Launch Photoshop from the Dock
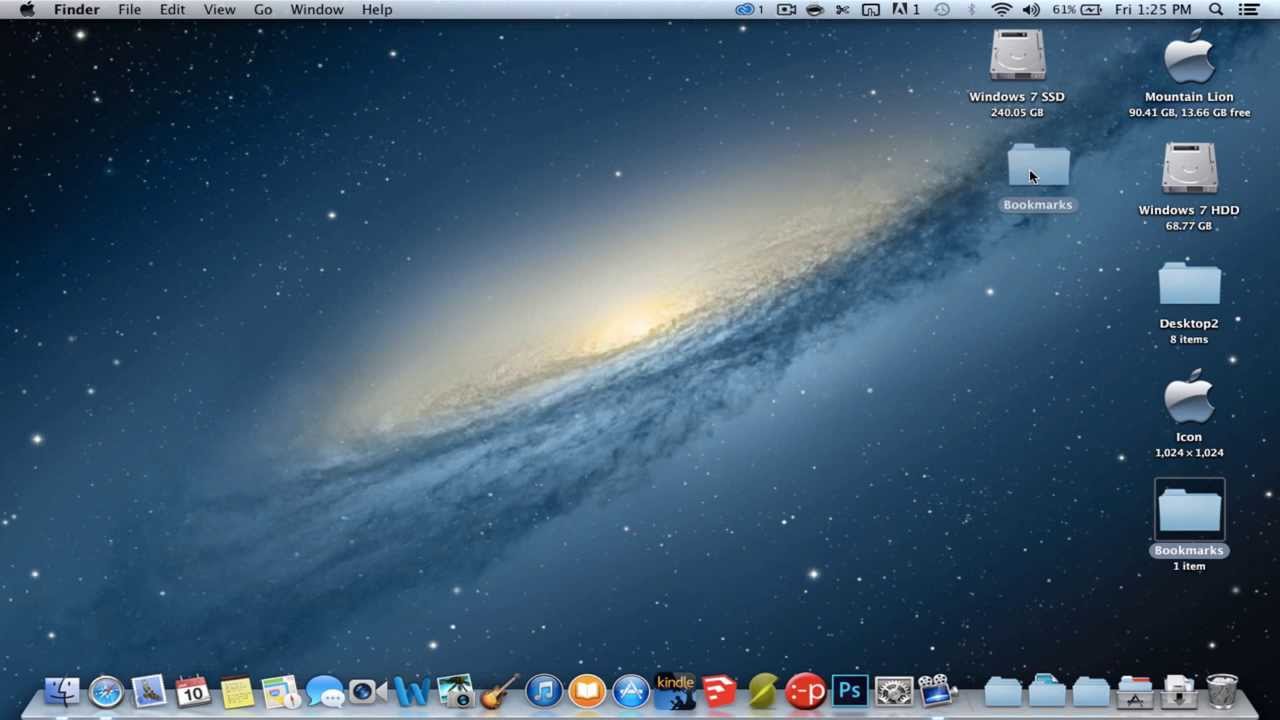The image size is (1280, 720). tap(849, 691)
